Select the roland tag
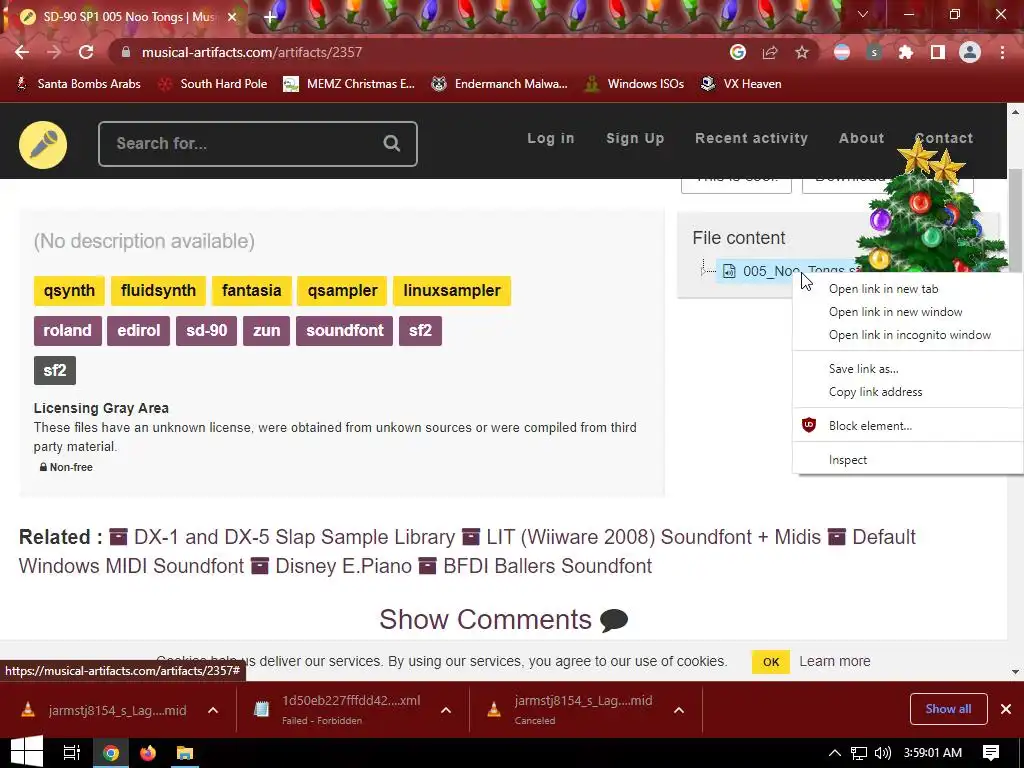 pyautogui.click(x=67, y=330)
